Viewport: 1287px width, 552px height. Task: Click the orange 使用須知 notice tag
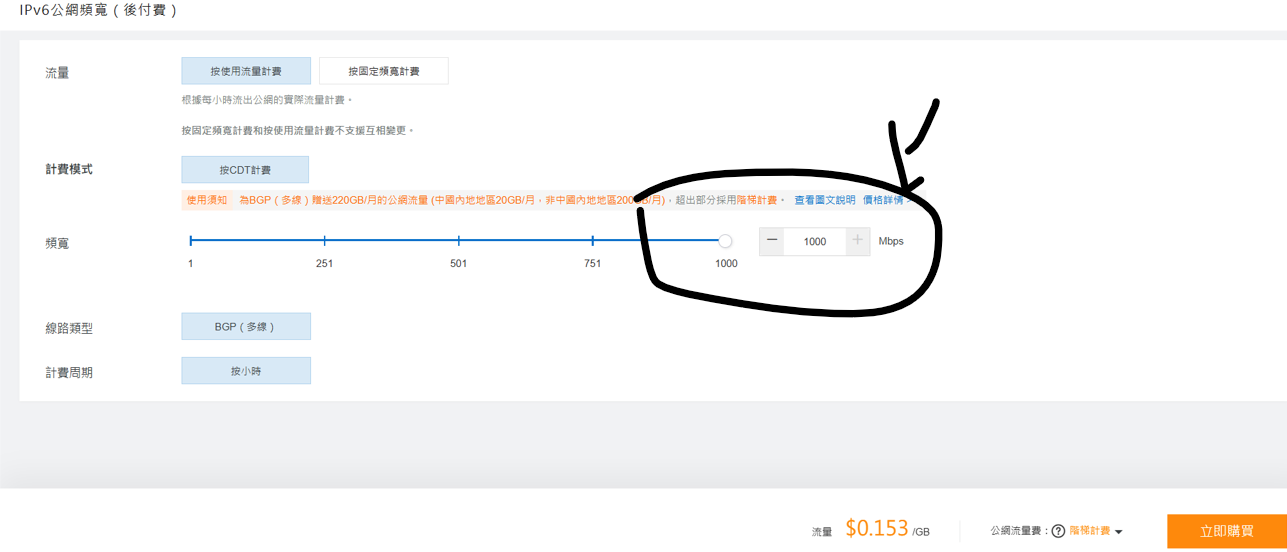pos(207,200)
